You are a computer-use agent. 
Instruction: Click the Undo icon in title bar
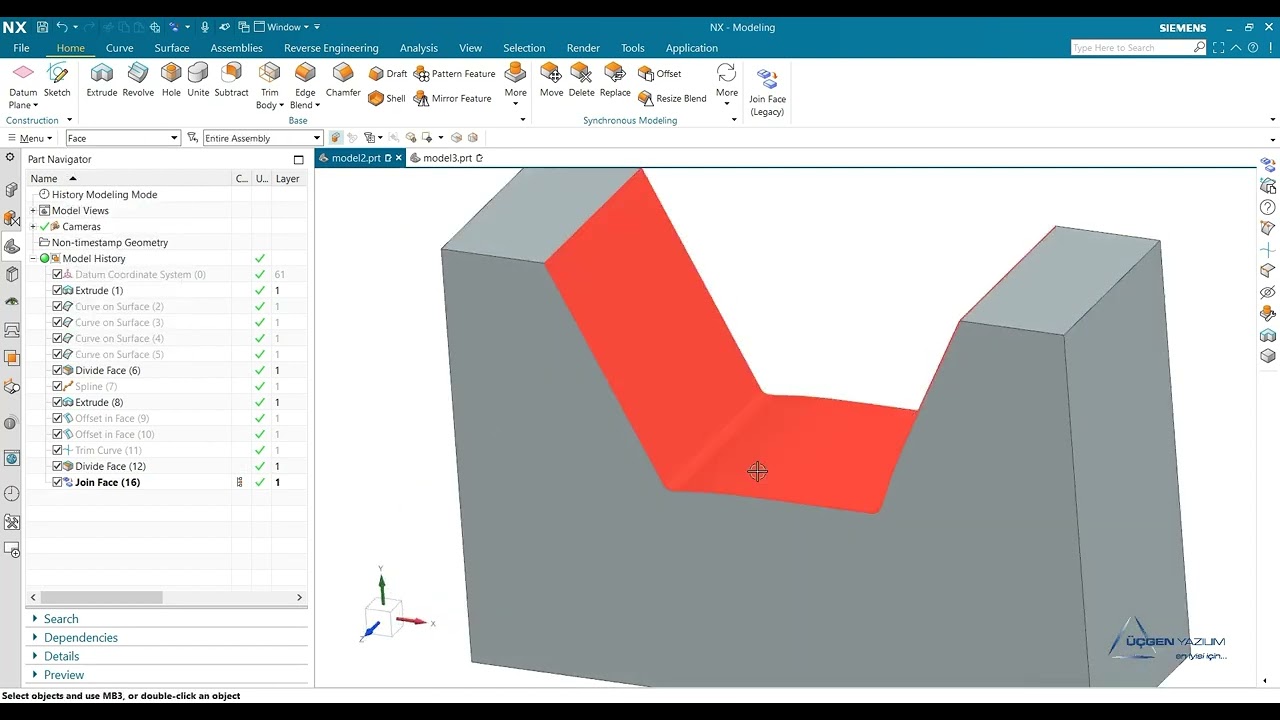pos(62,27)
